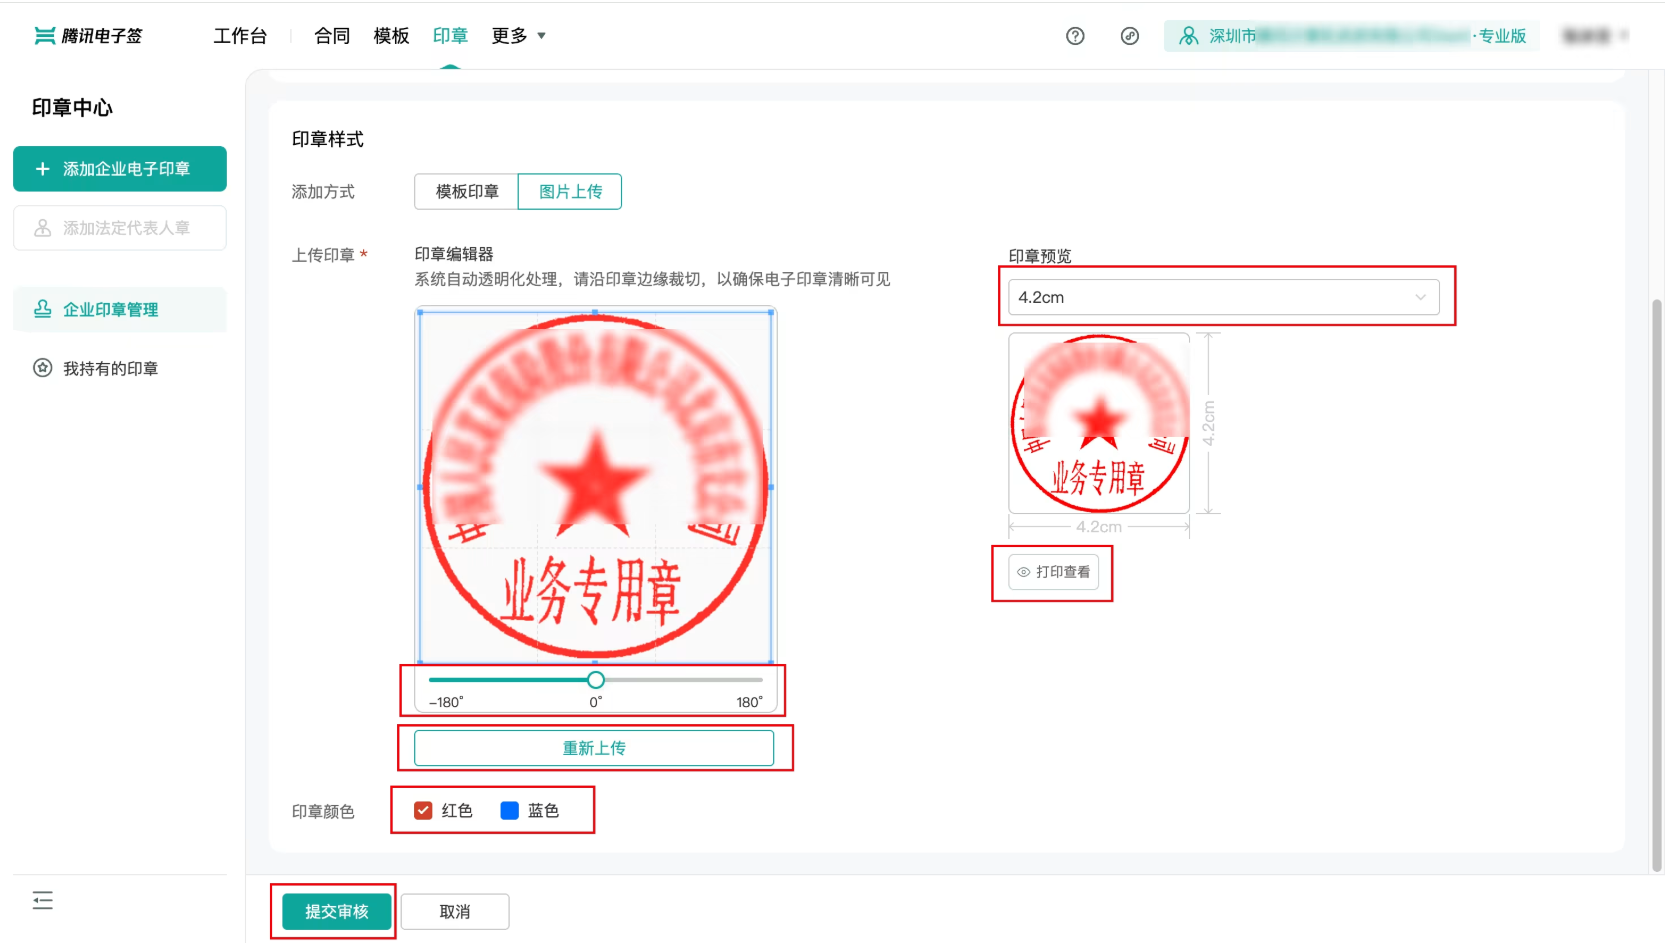Click the rotation slider track near 180°
1665x943 pixels.
point(750,680)
